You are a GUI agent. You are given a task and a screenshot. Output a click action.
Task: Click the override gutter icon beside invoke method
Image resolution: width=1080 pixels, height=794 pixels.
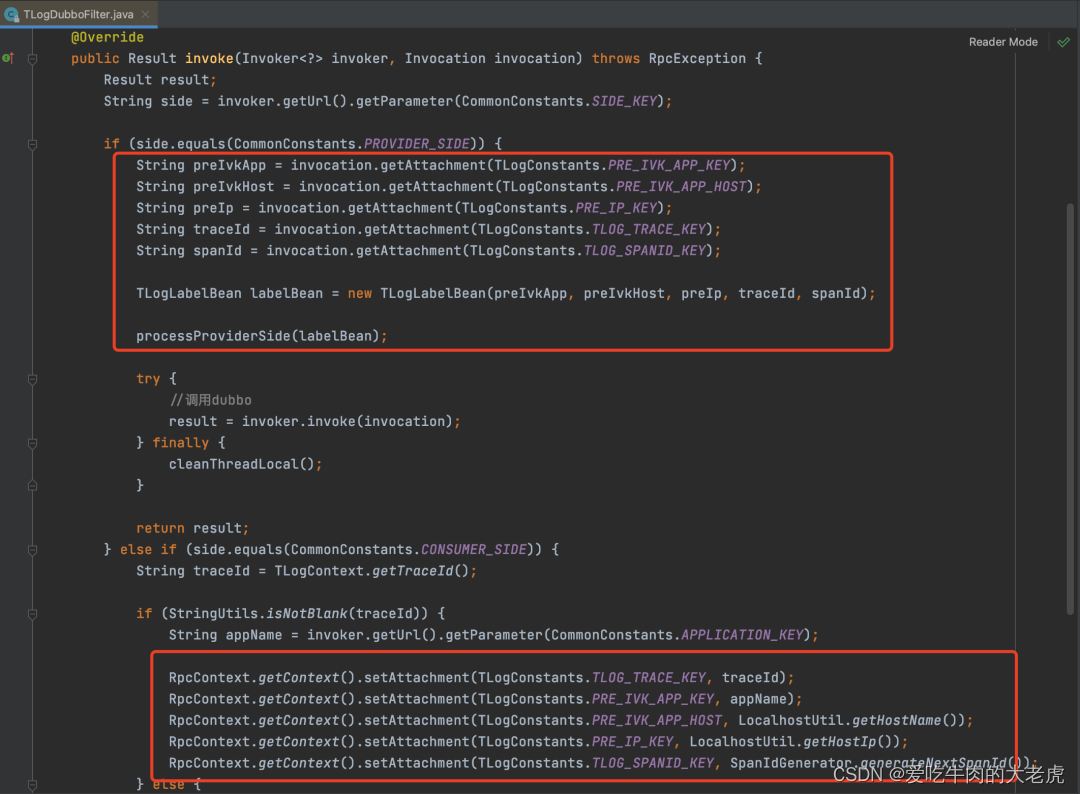click(8, 59)
